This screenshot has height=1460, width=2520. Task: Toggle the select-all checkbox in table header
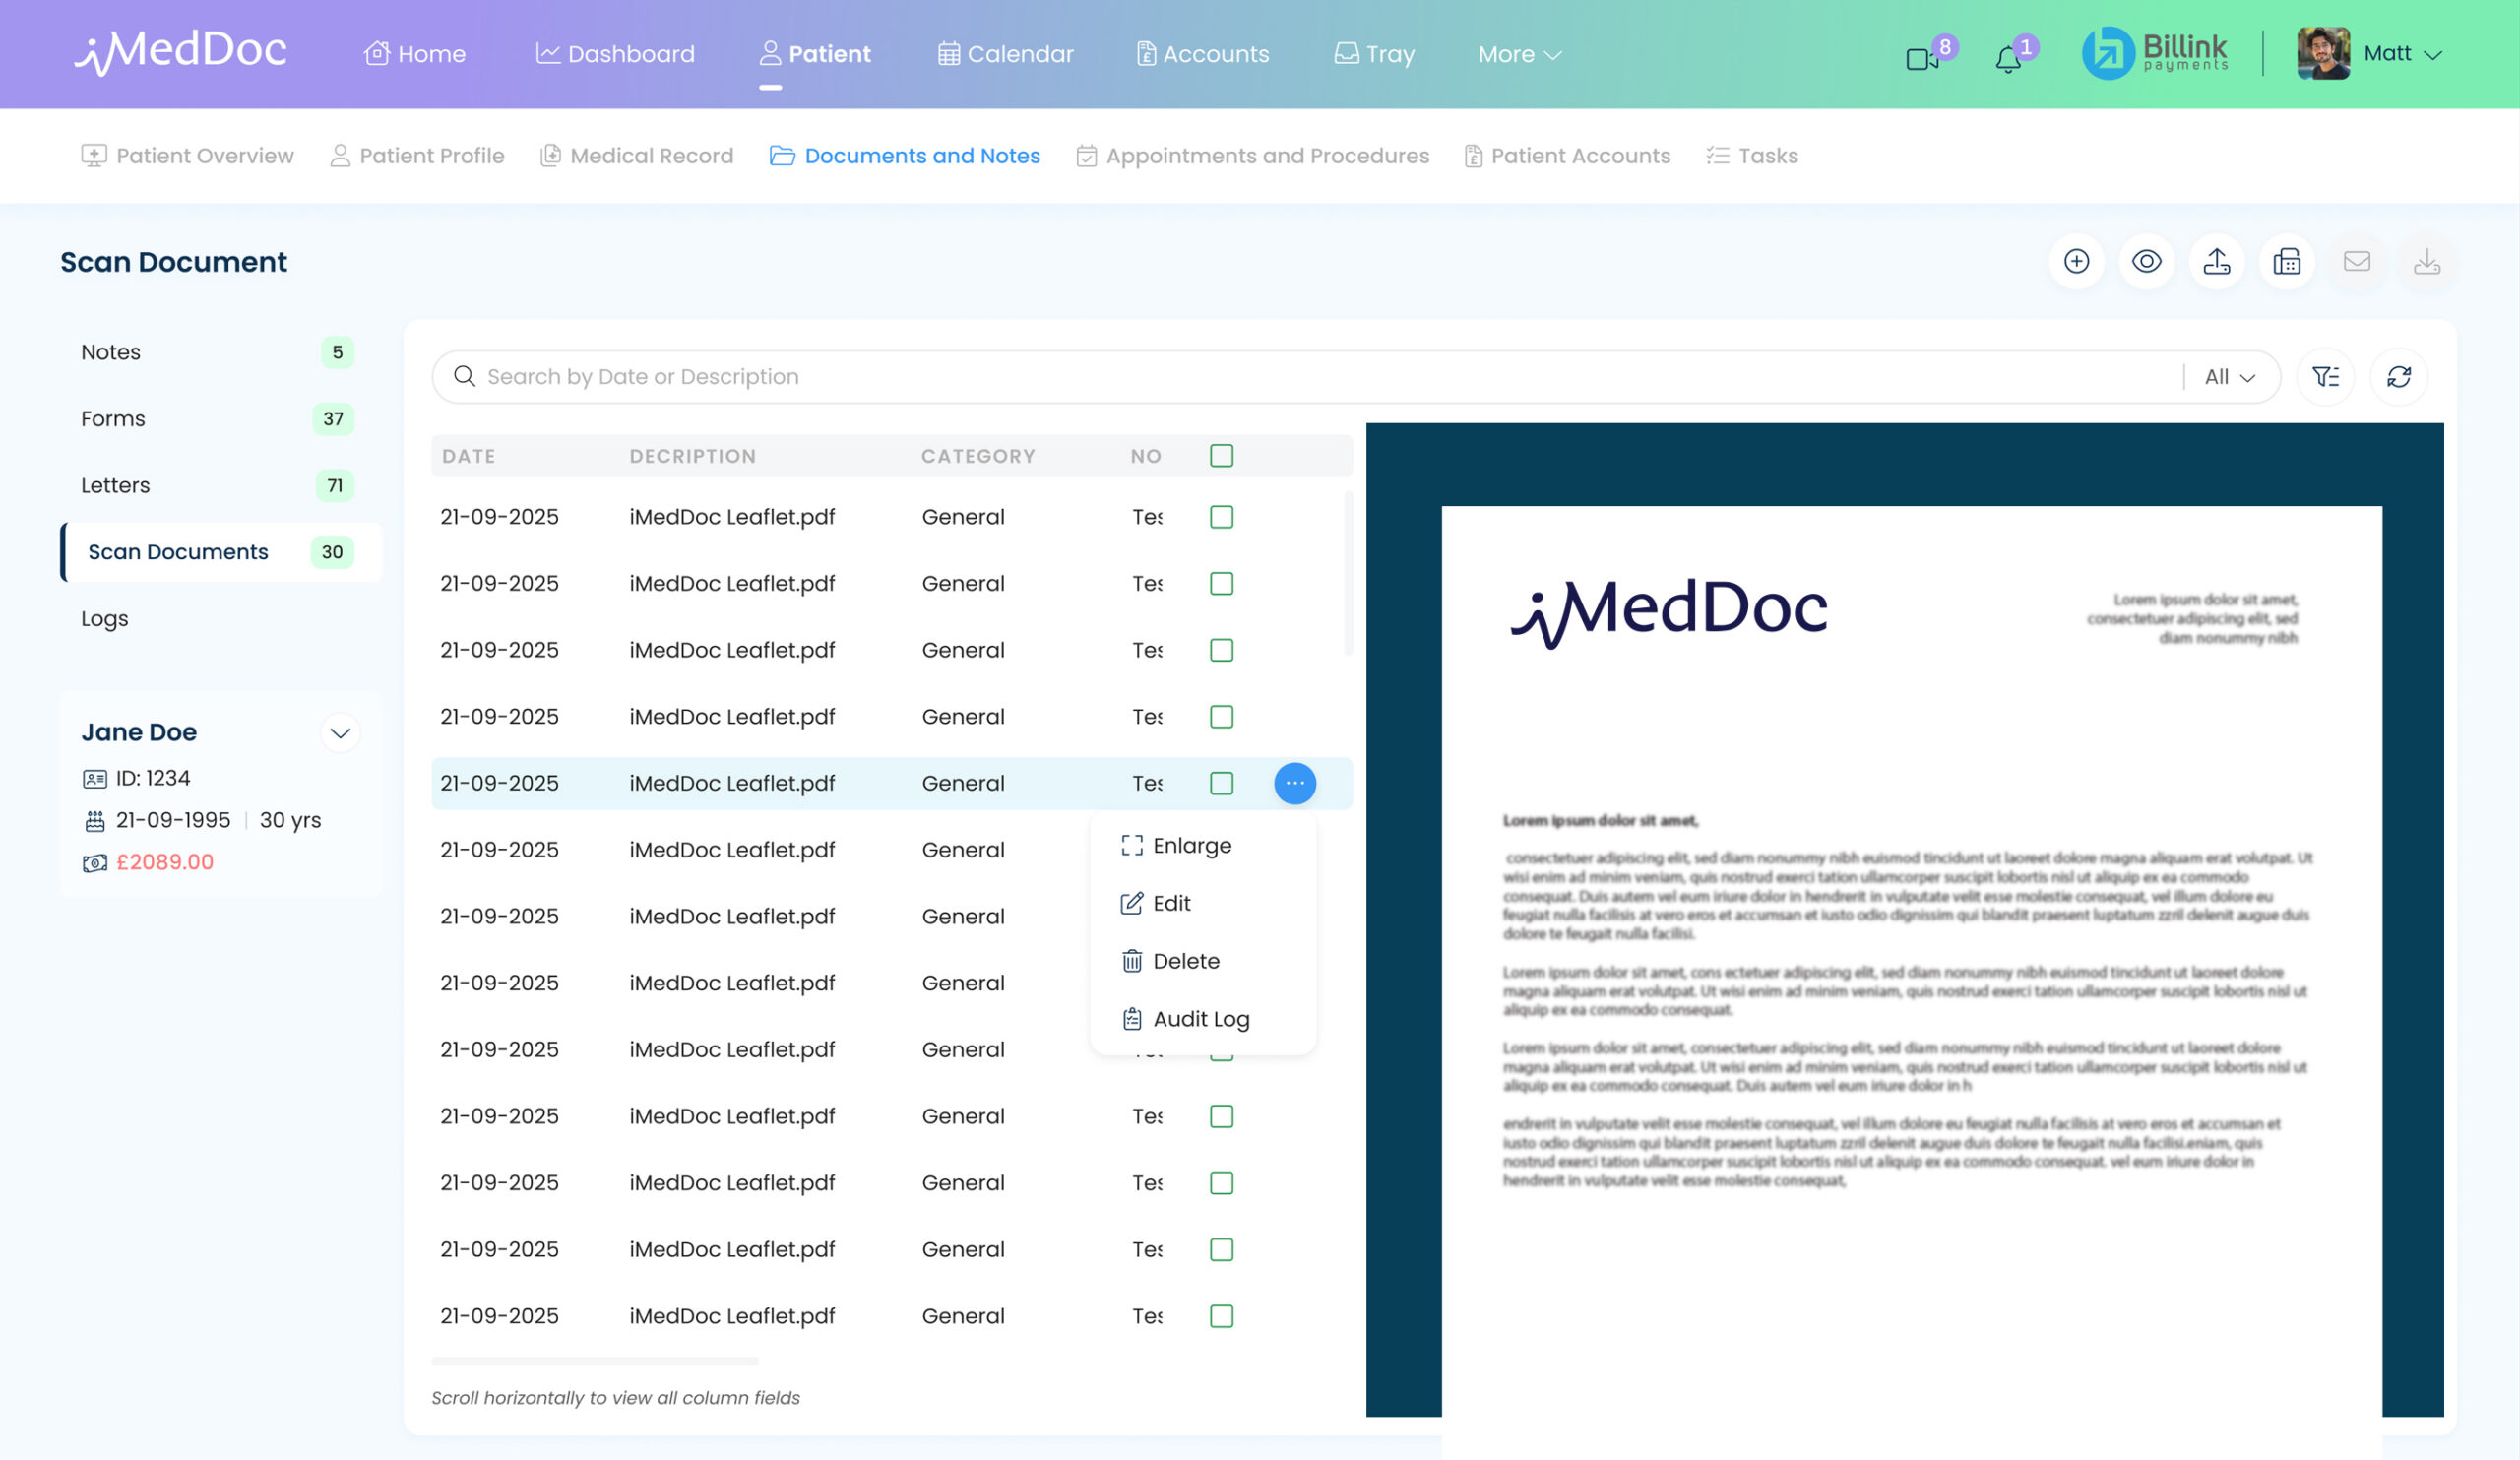point(1221,456)
